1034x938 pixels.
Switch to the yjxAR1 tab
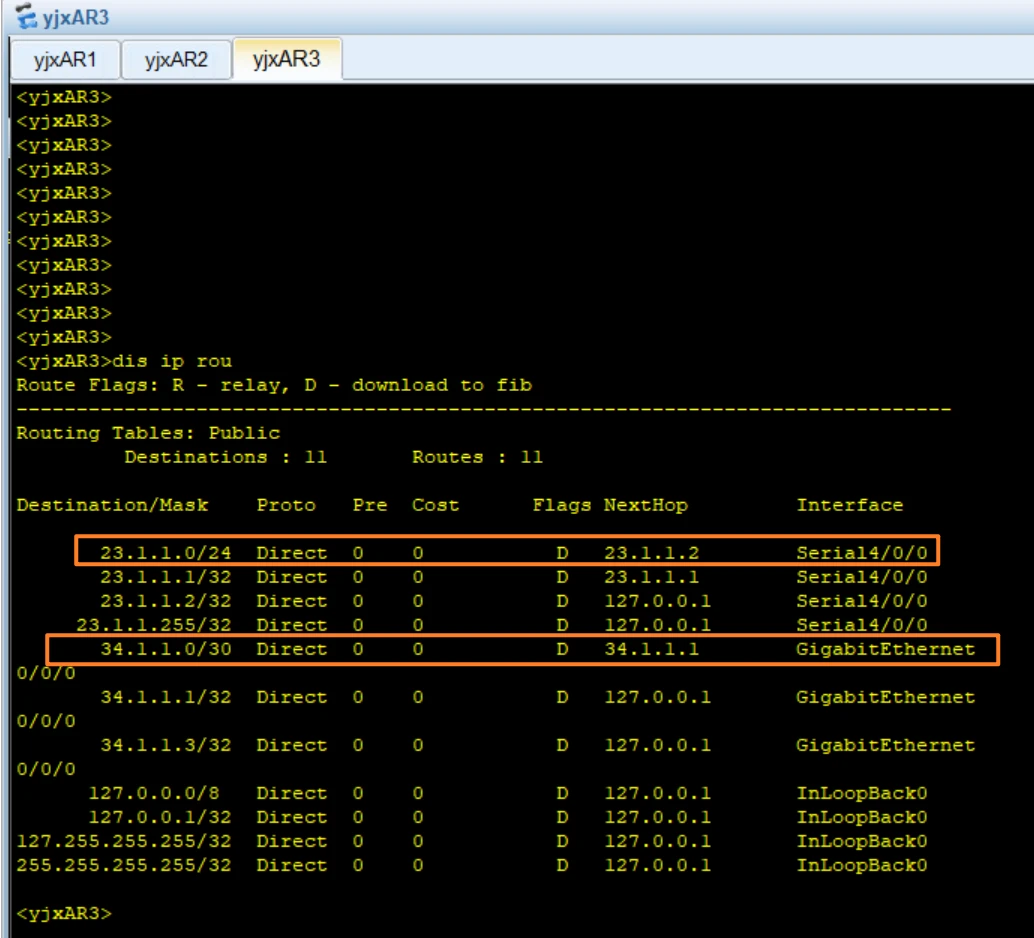tap(64, 60)
